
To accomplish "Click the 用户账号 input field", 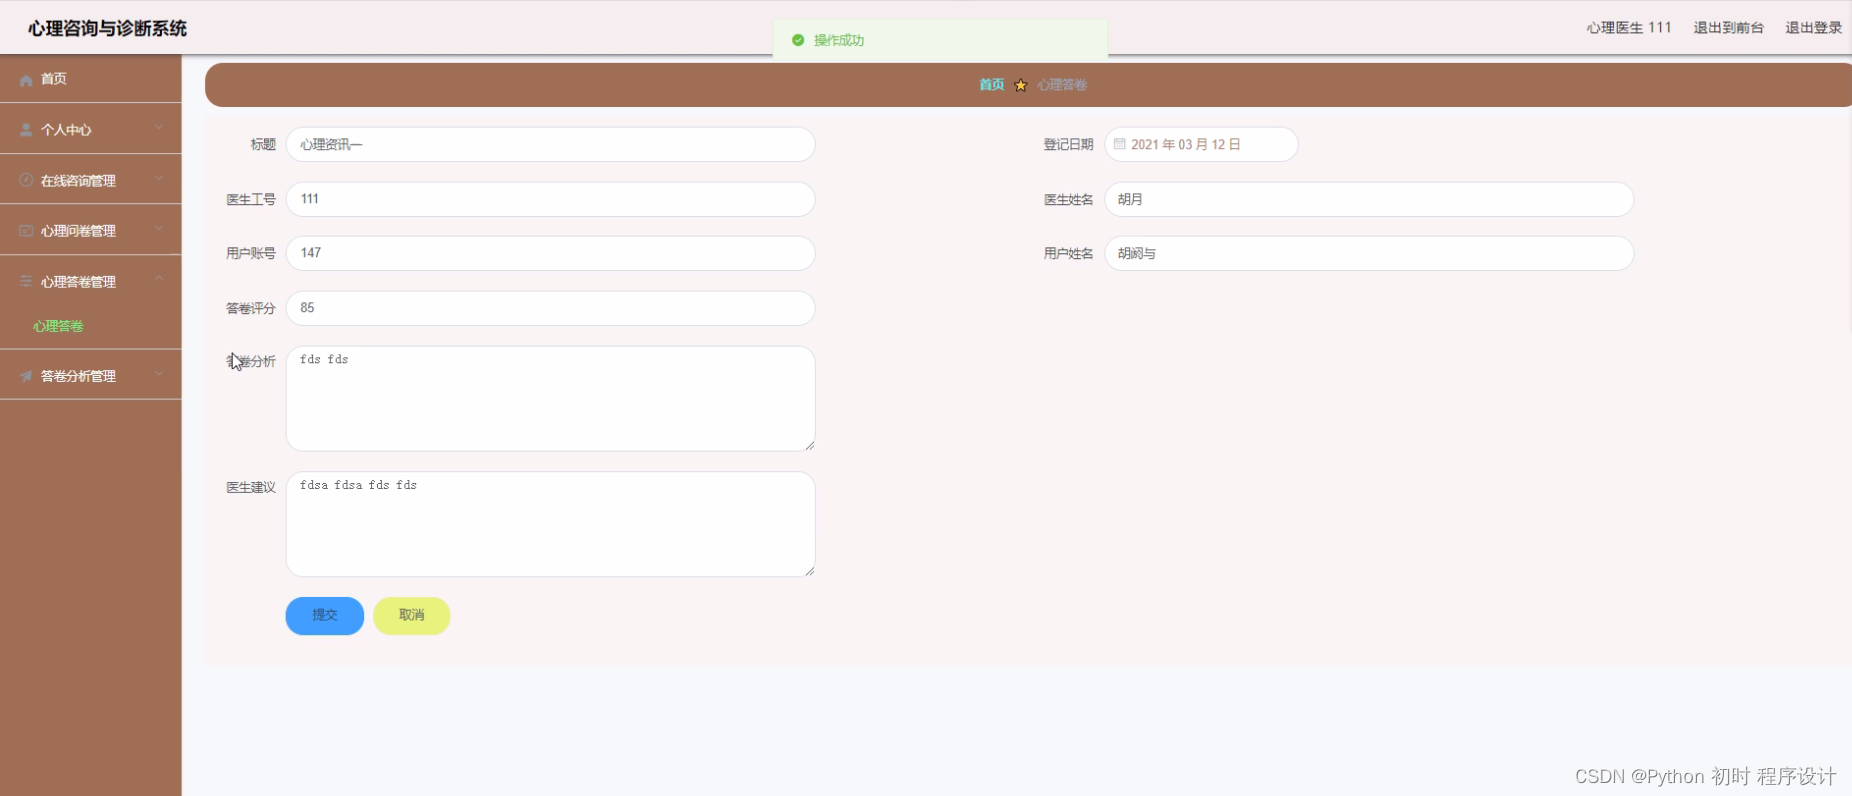I will (551, 253).
